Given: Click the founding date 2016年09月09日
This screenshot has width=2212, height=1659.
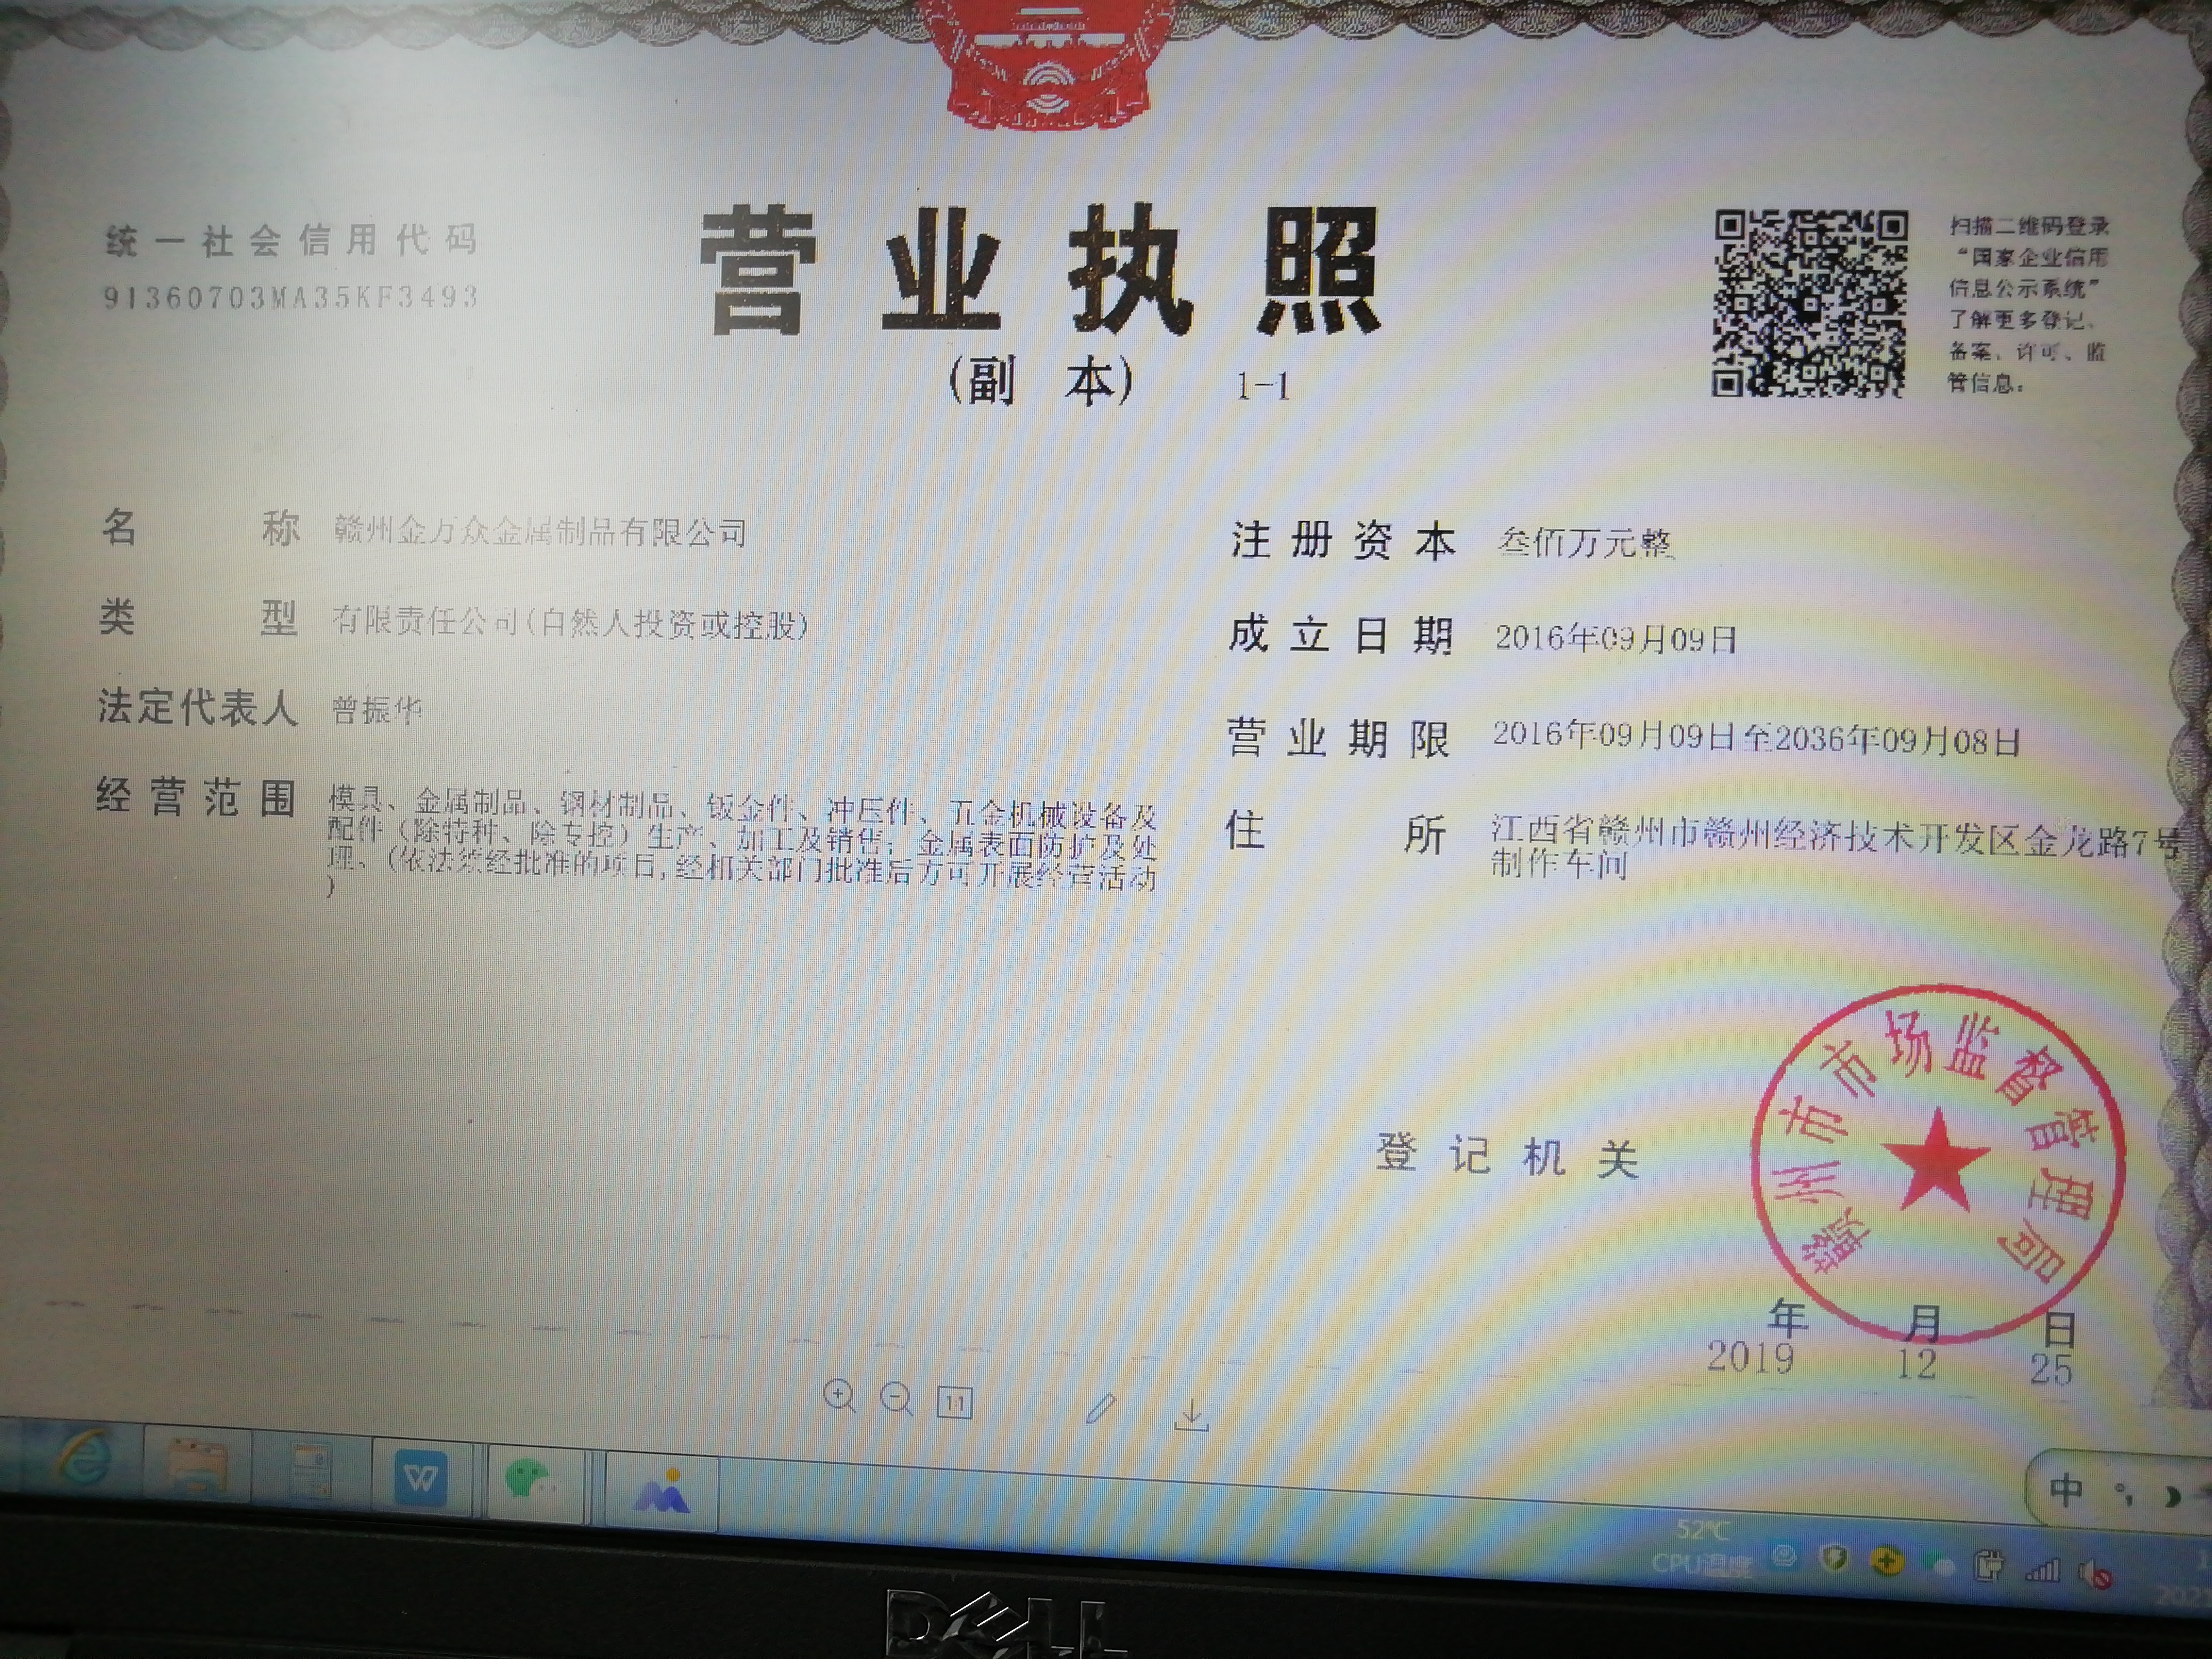Looking at the screenshot, I should click(1616, 639).
